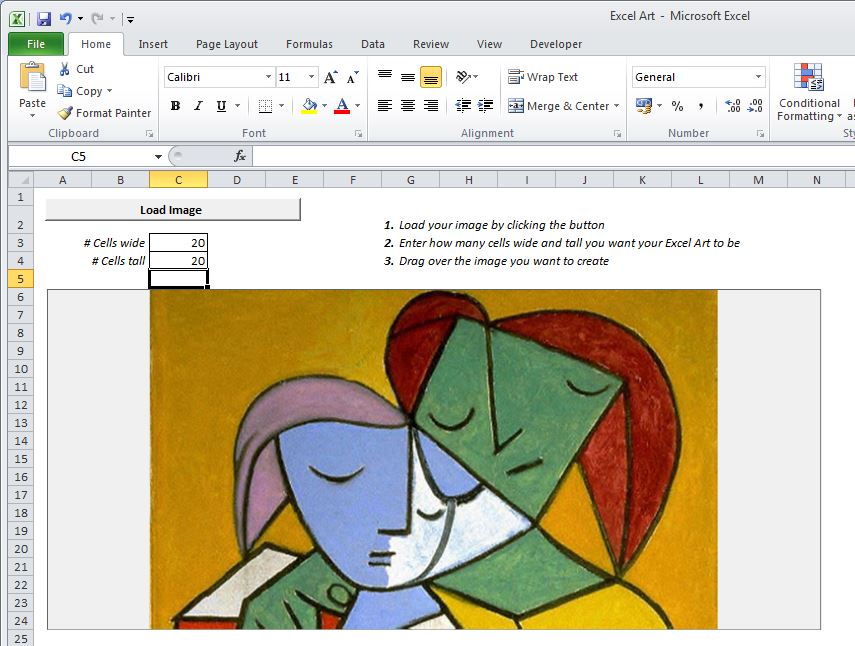The width and height of the screenshot is (855, 646).
Task: Apply bold formatting
Action: pos(175,105)
